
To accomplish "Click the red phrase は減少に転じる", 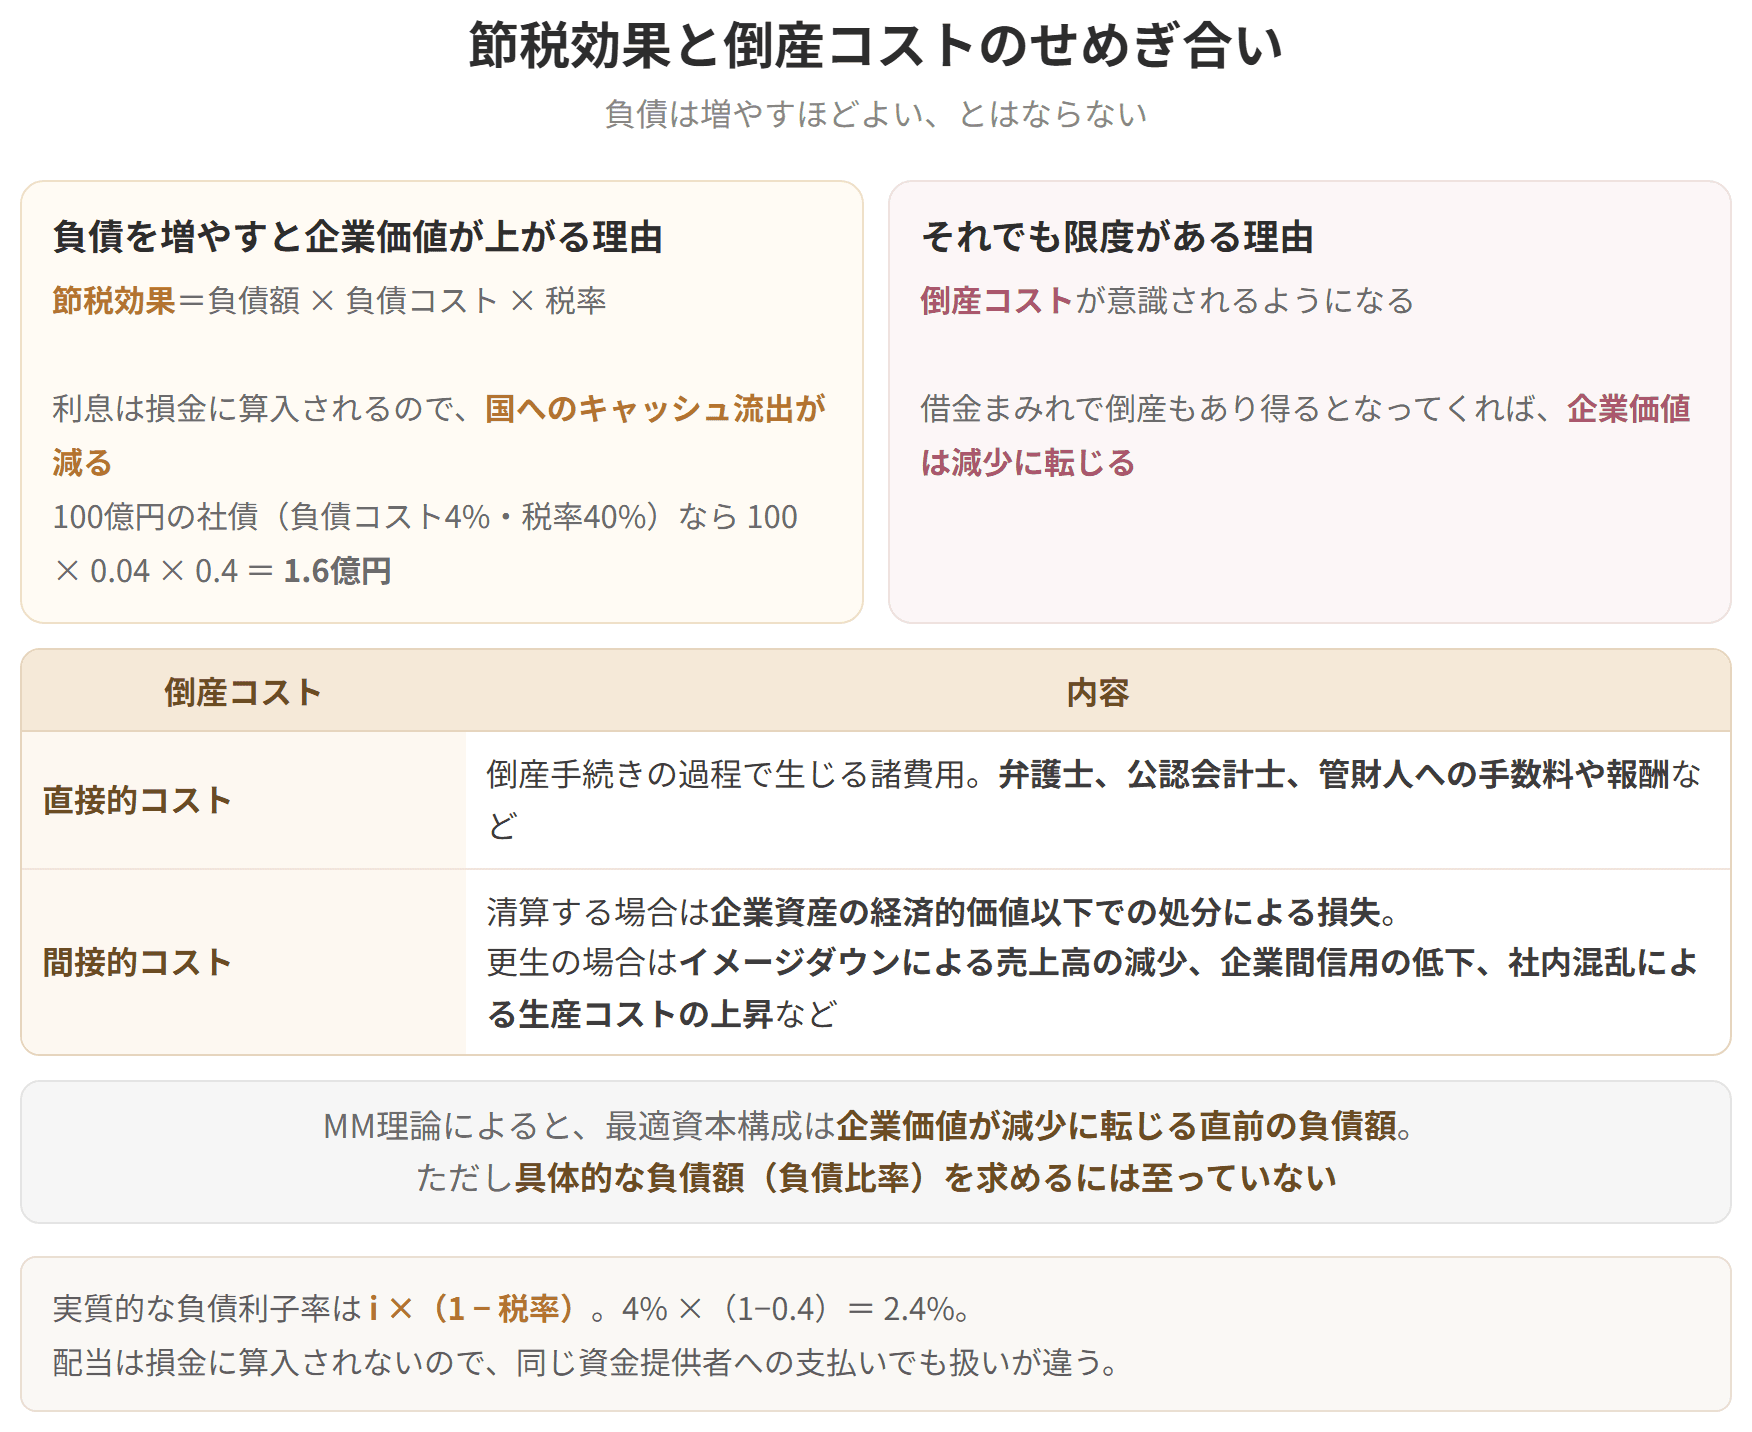I will point(1028,463).
